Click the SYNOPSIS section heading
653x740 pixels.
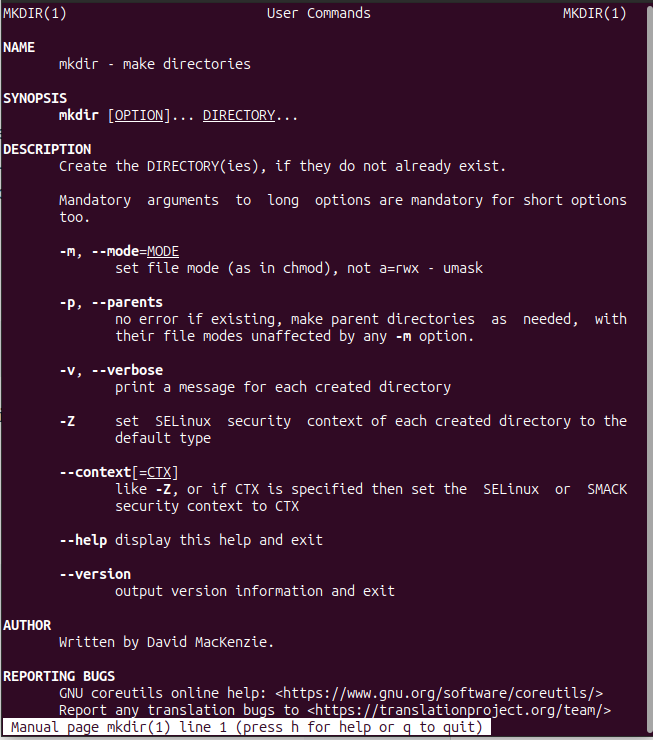[x=35, y=99]
